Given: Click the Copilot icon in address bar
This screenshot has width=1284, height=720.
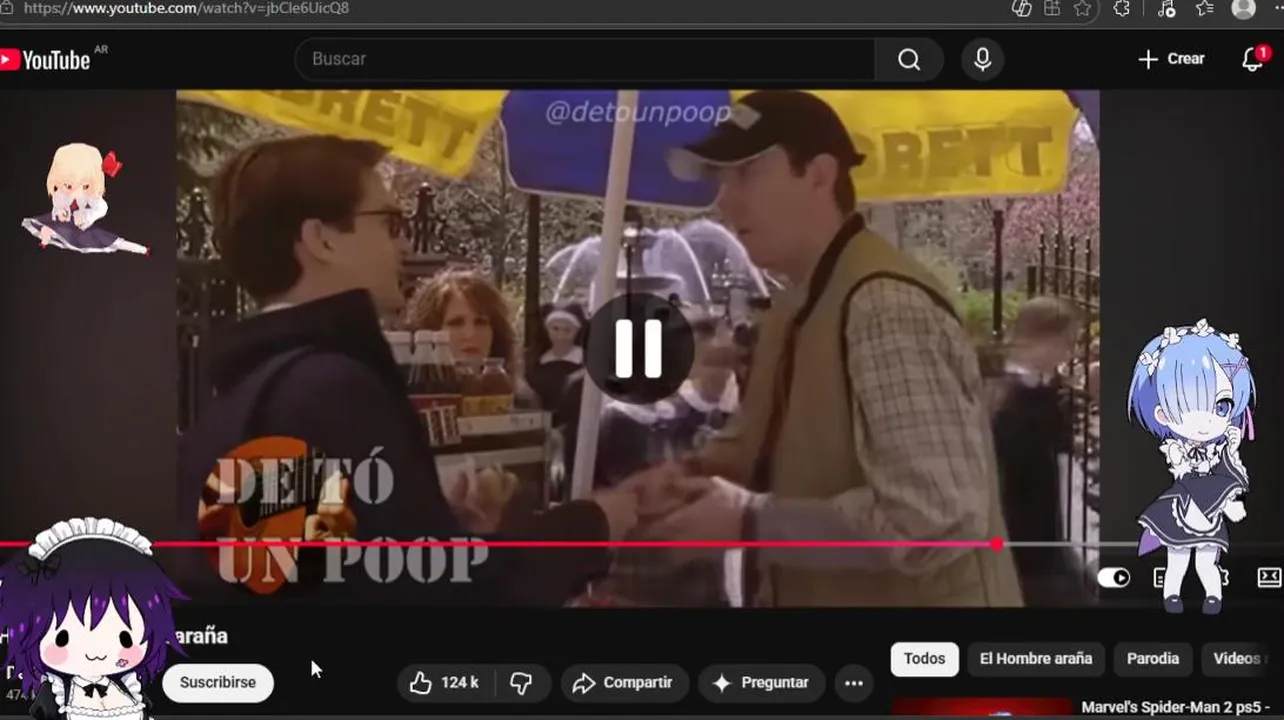Looking at the screenshot, I should (x=1021, y=8).
